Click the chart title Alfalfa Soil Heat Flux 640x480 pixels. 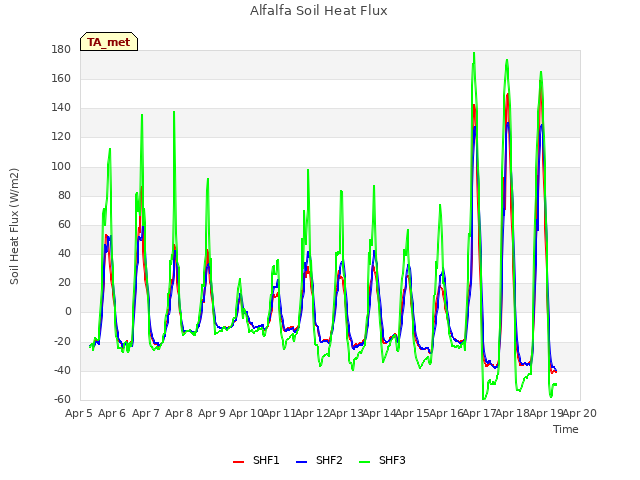pyautogui.click(x=319, y=10)
